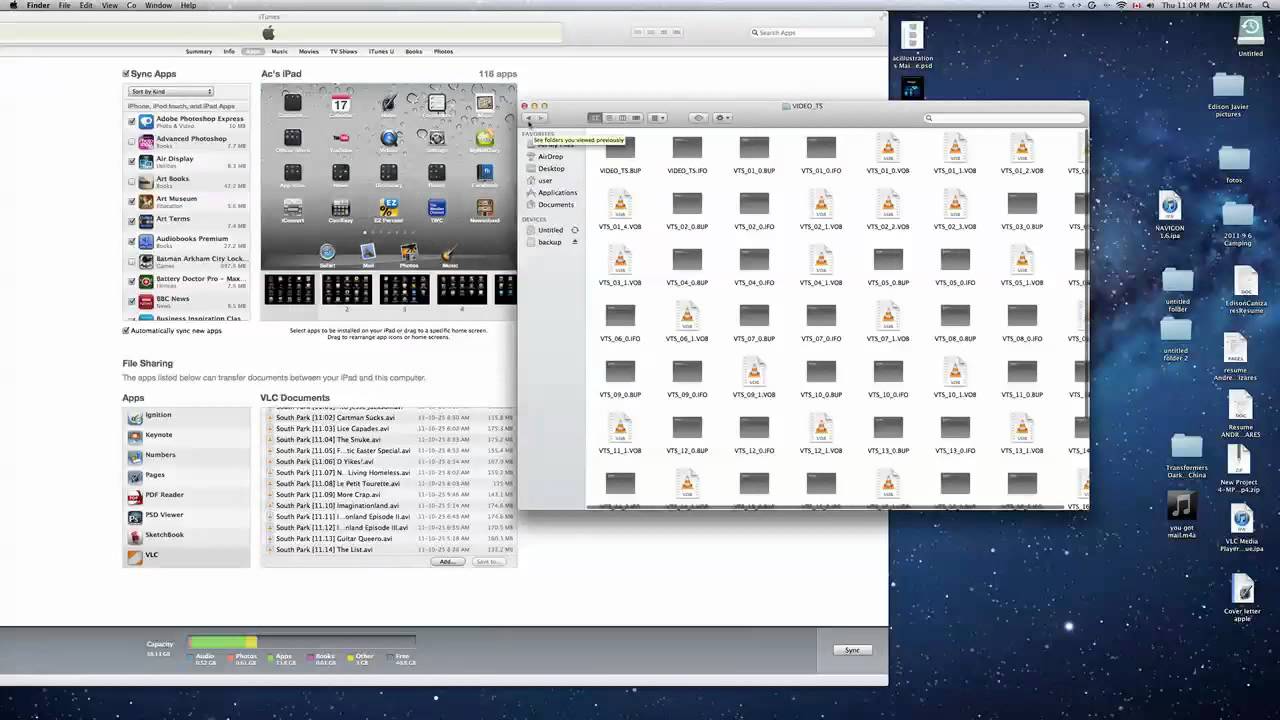
Task: Click the Finder Quick Look eye button
Action: [698, 118]
